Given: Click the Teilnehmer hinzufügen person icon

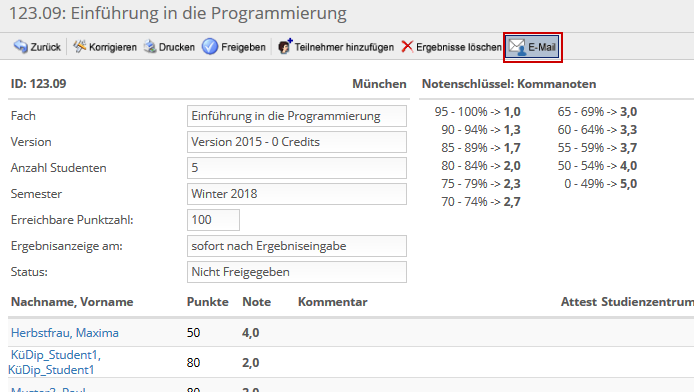Looking at the screenshot, I should [x=285, y=46].
